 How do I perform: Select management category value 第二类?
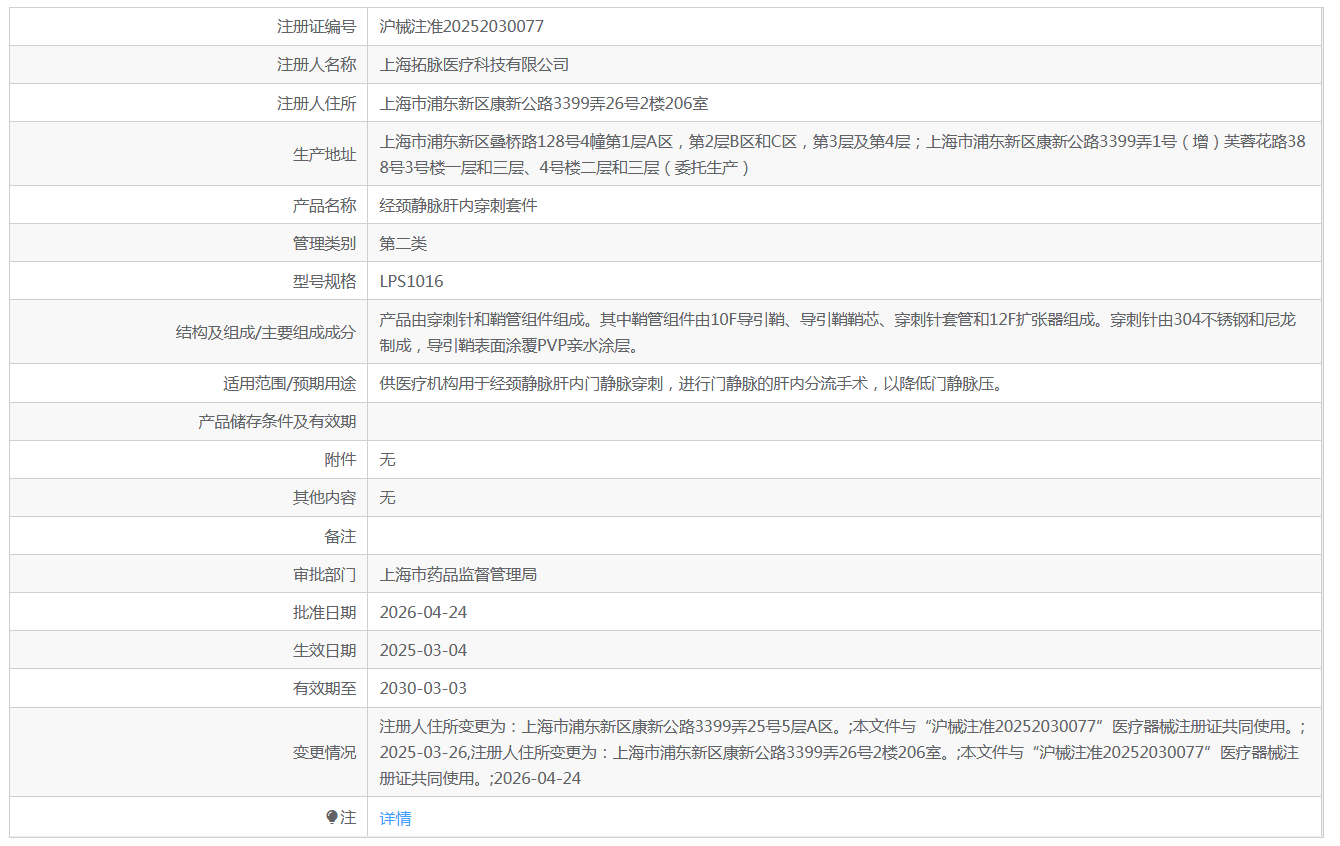click(x=403, y=244)
